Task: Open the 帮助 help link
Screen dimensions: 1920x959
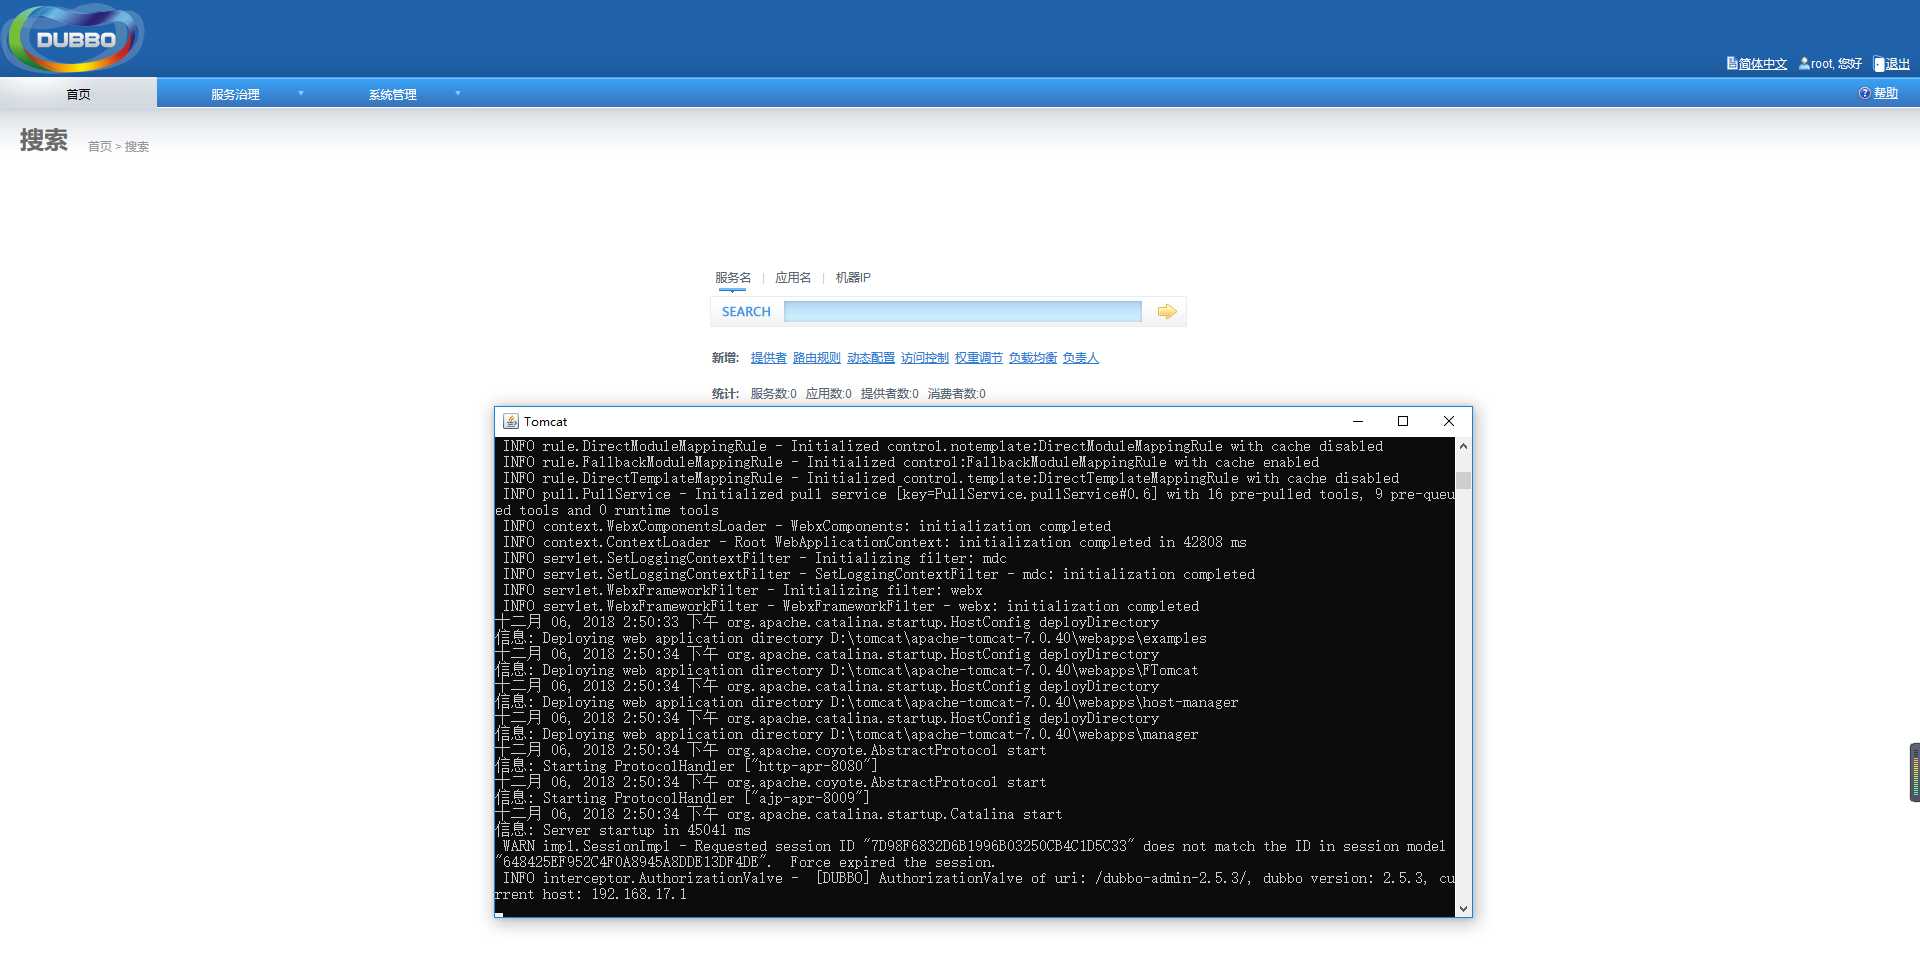Action: pos(1885,93)
